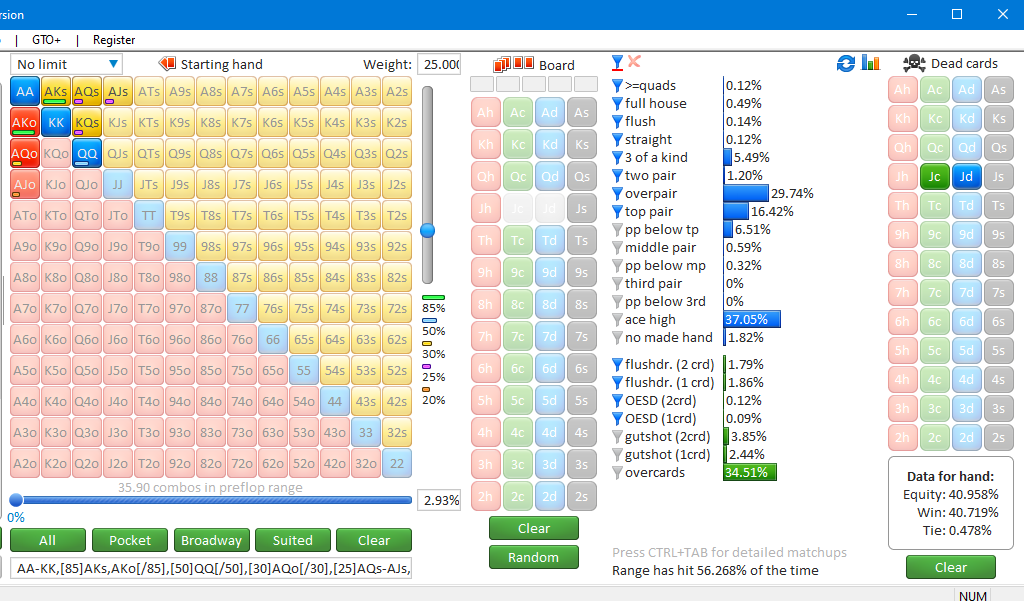
Task: Toggle the flushdr. (2 crd) filter funnel
Action: [x=617, y=365]
